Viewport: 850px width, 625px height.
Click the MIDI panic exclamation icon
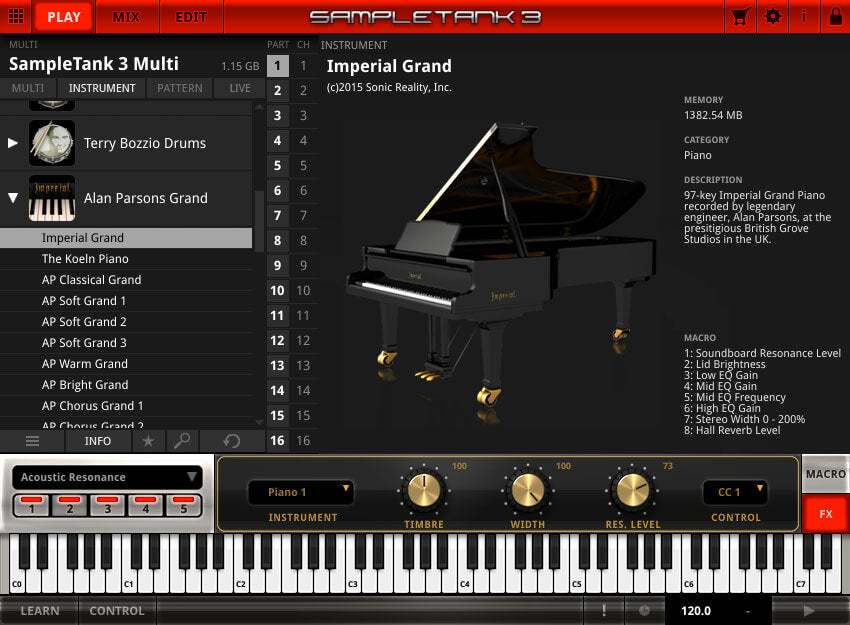(604, 610)
